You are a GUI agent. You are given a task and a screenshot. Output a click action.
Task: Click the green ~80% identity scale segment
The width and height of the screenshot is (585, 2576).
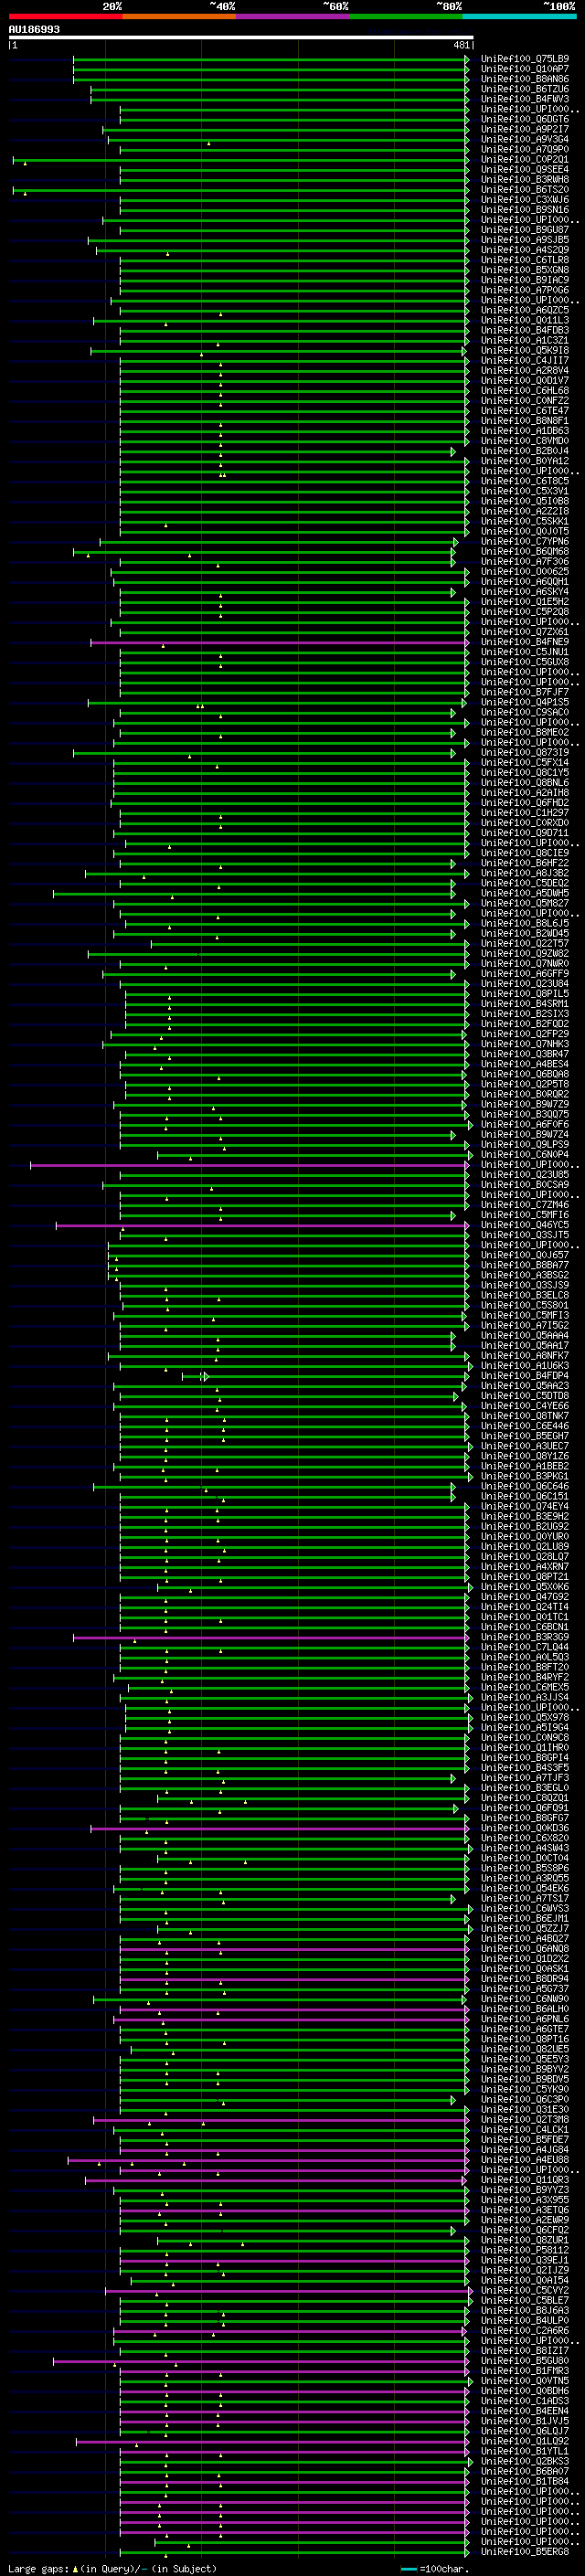[406, 16]
